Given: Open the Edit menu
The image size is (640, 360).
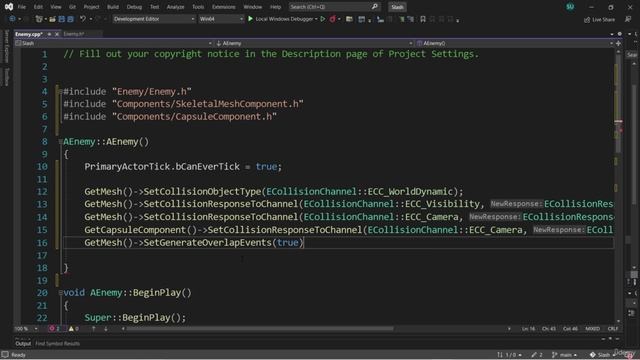Looking at the screenshot, I should [38, 7].
